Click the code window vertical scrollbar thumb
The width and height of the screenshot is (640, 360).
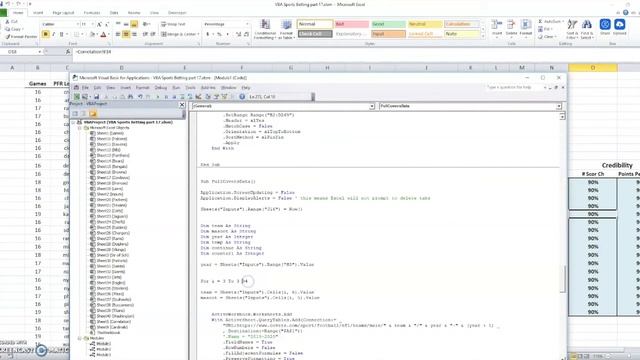point(562,279)
